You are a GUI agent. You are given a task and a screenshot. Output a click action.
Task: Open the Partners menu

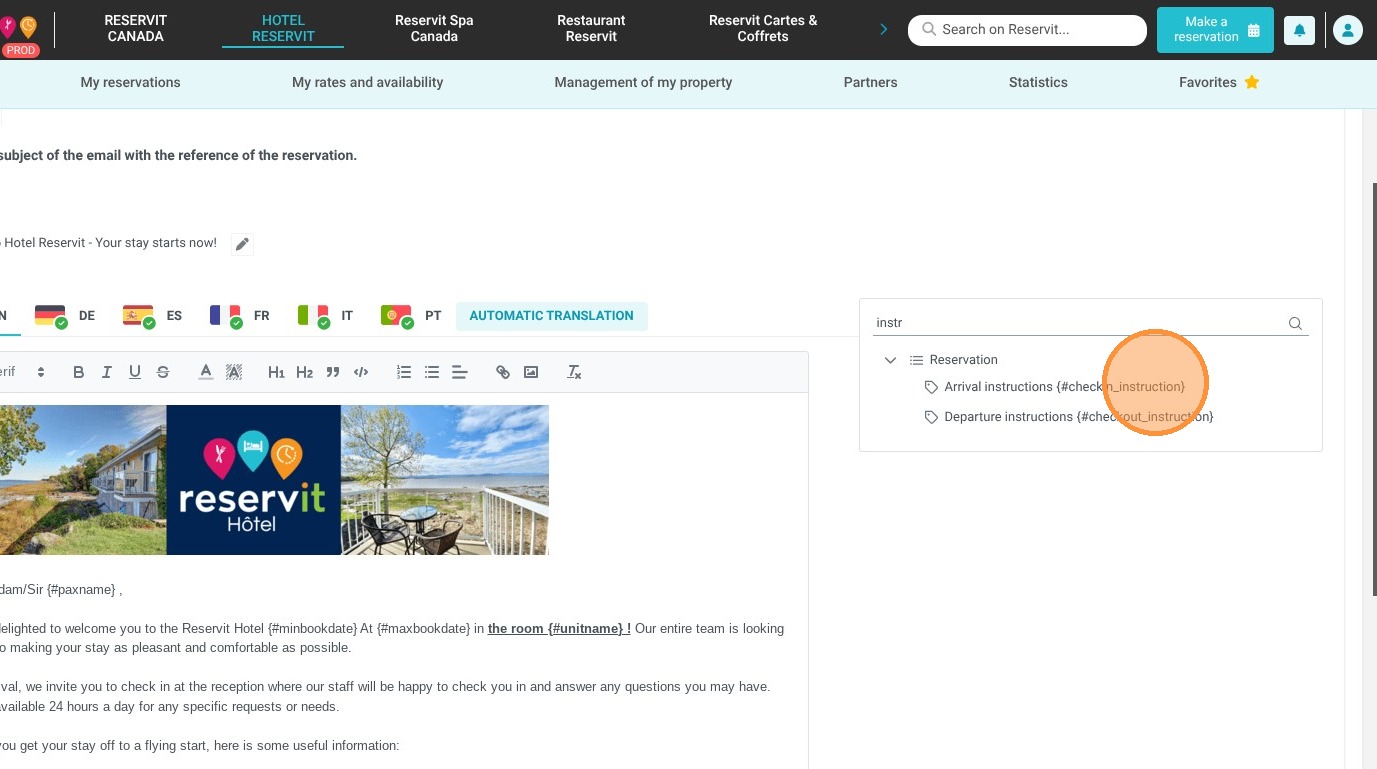pos(870,83)
